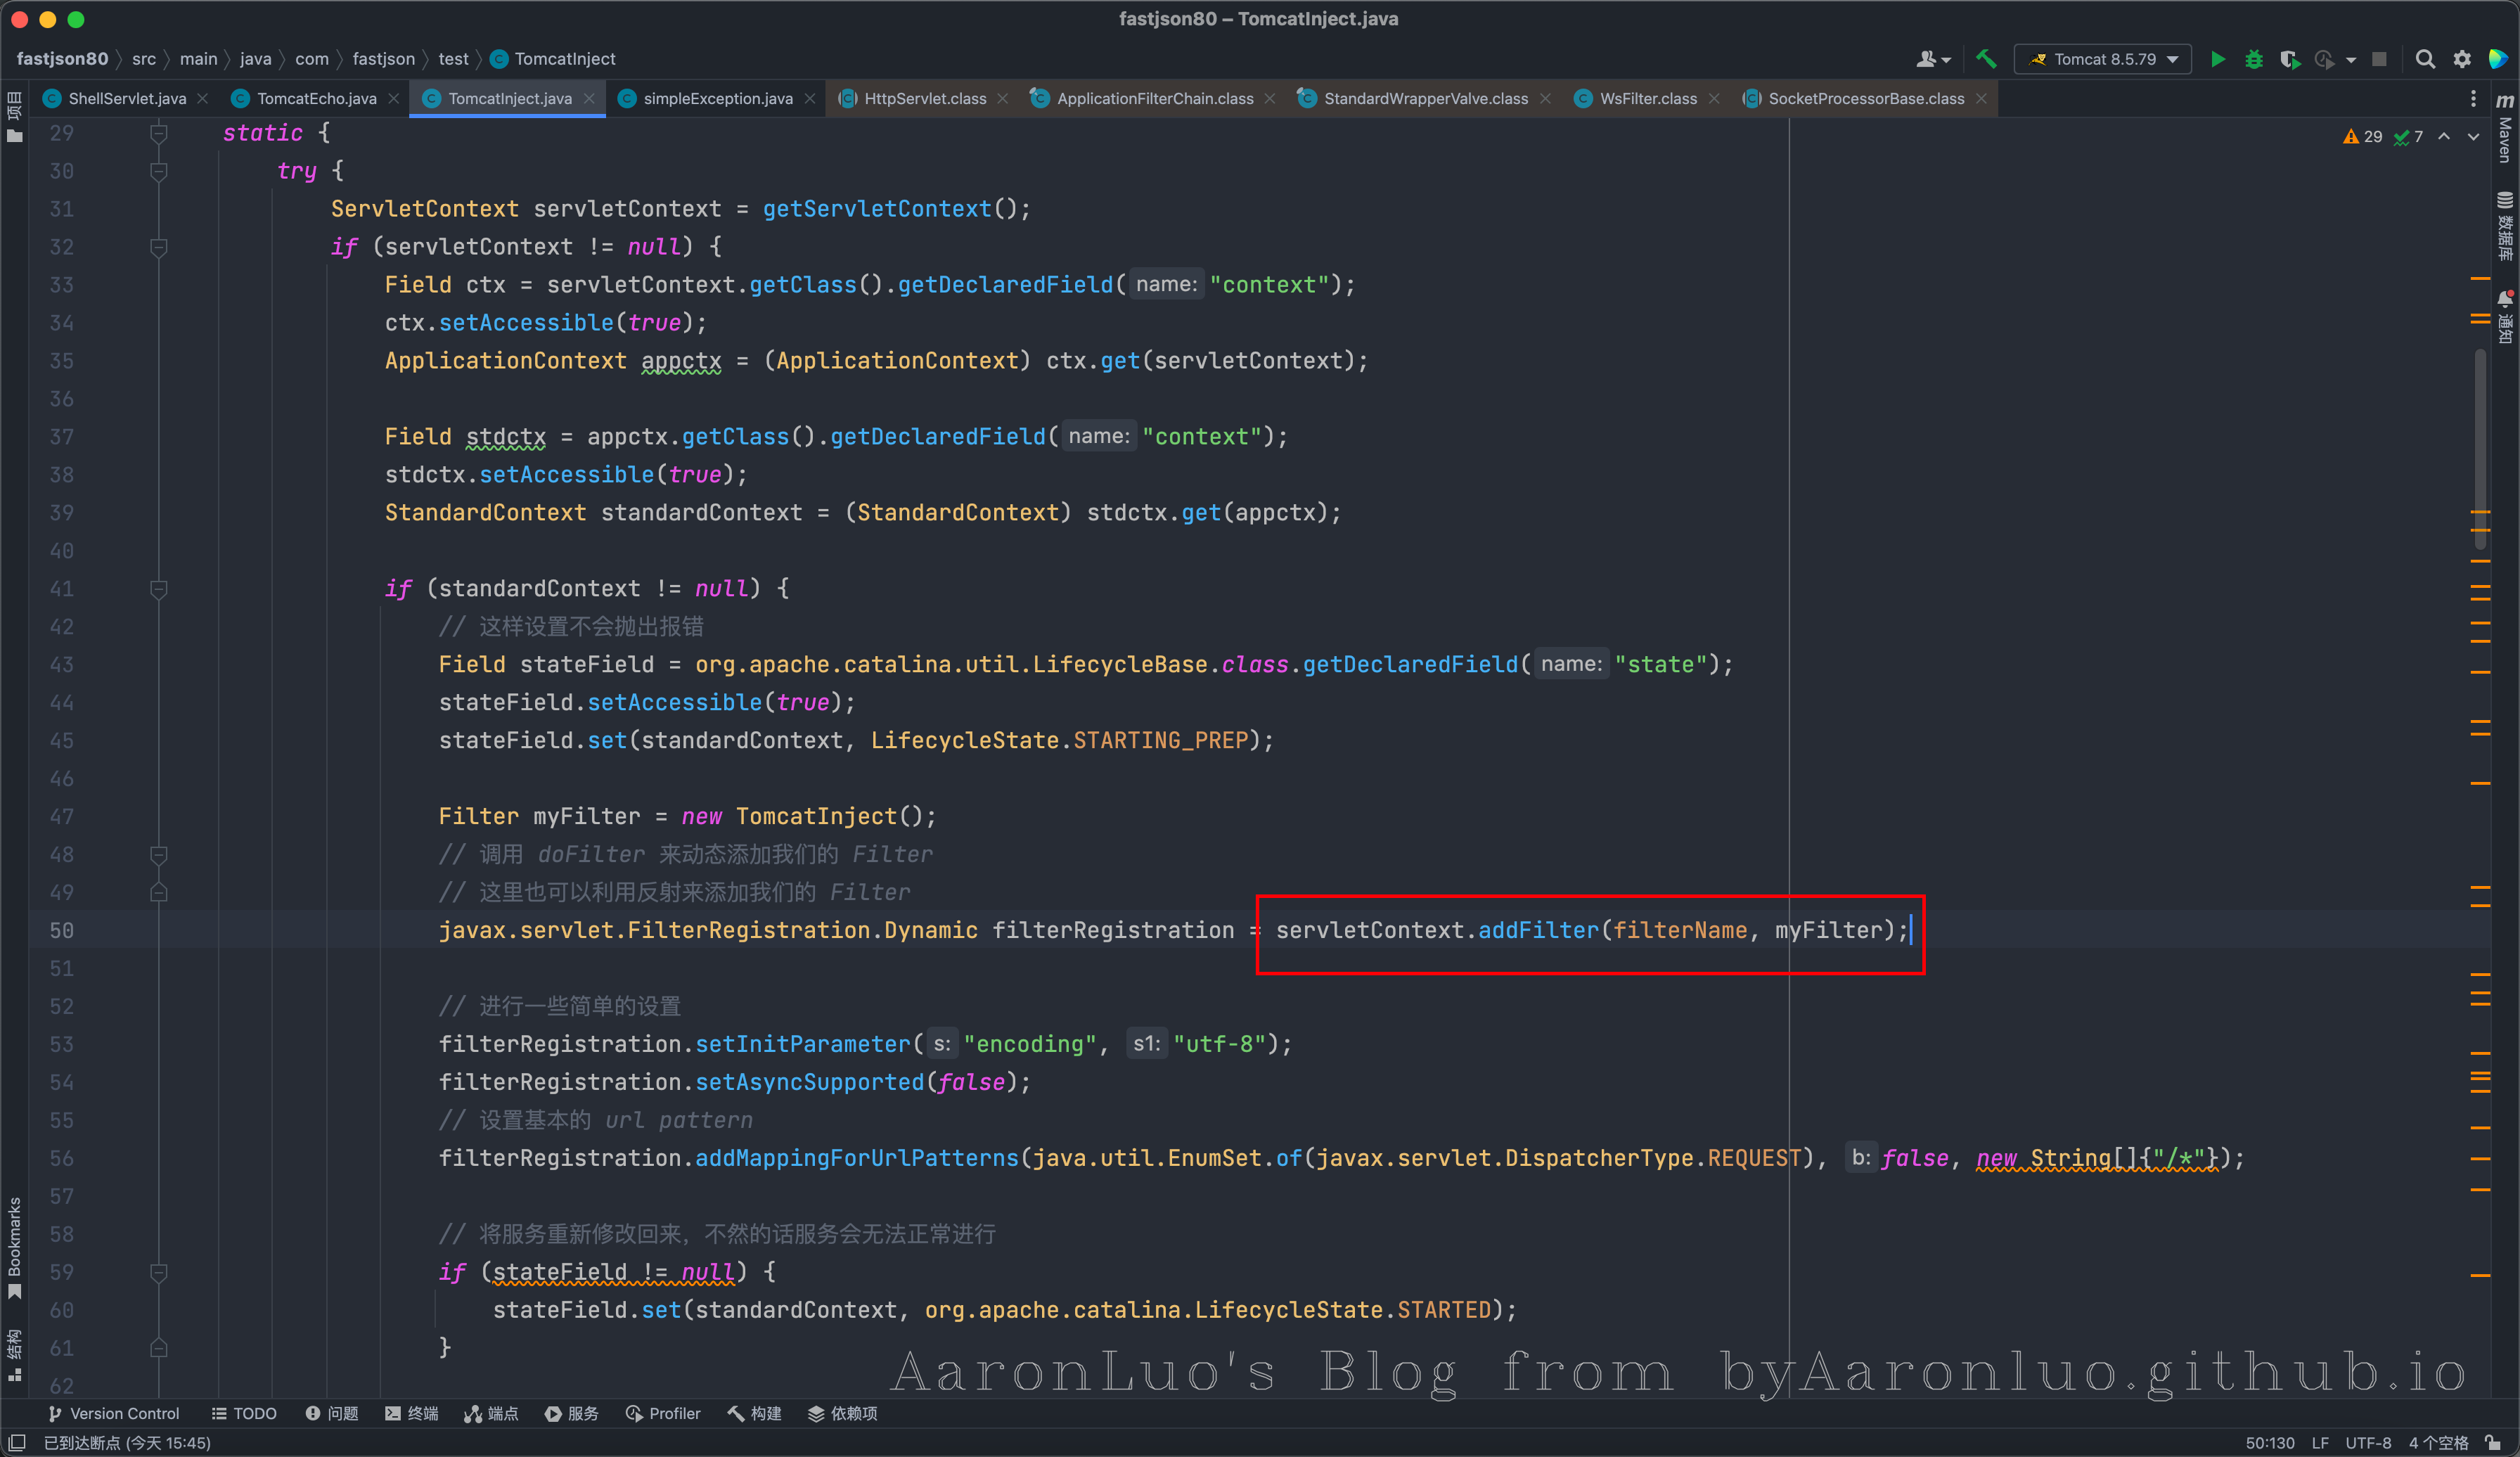Start debugging with the green bug icon
Viewport: 2520px width, 1457px height.
[2253, 59]
